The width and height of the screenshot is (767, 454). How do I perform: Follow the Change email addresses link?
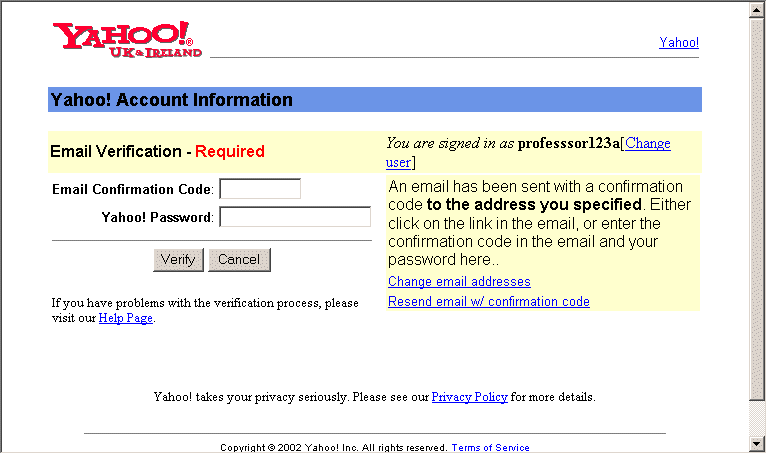[x=459, y=282]
